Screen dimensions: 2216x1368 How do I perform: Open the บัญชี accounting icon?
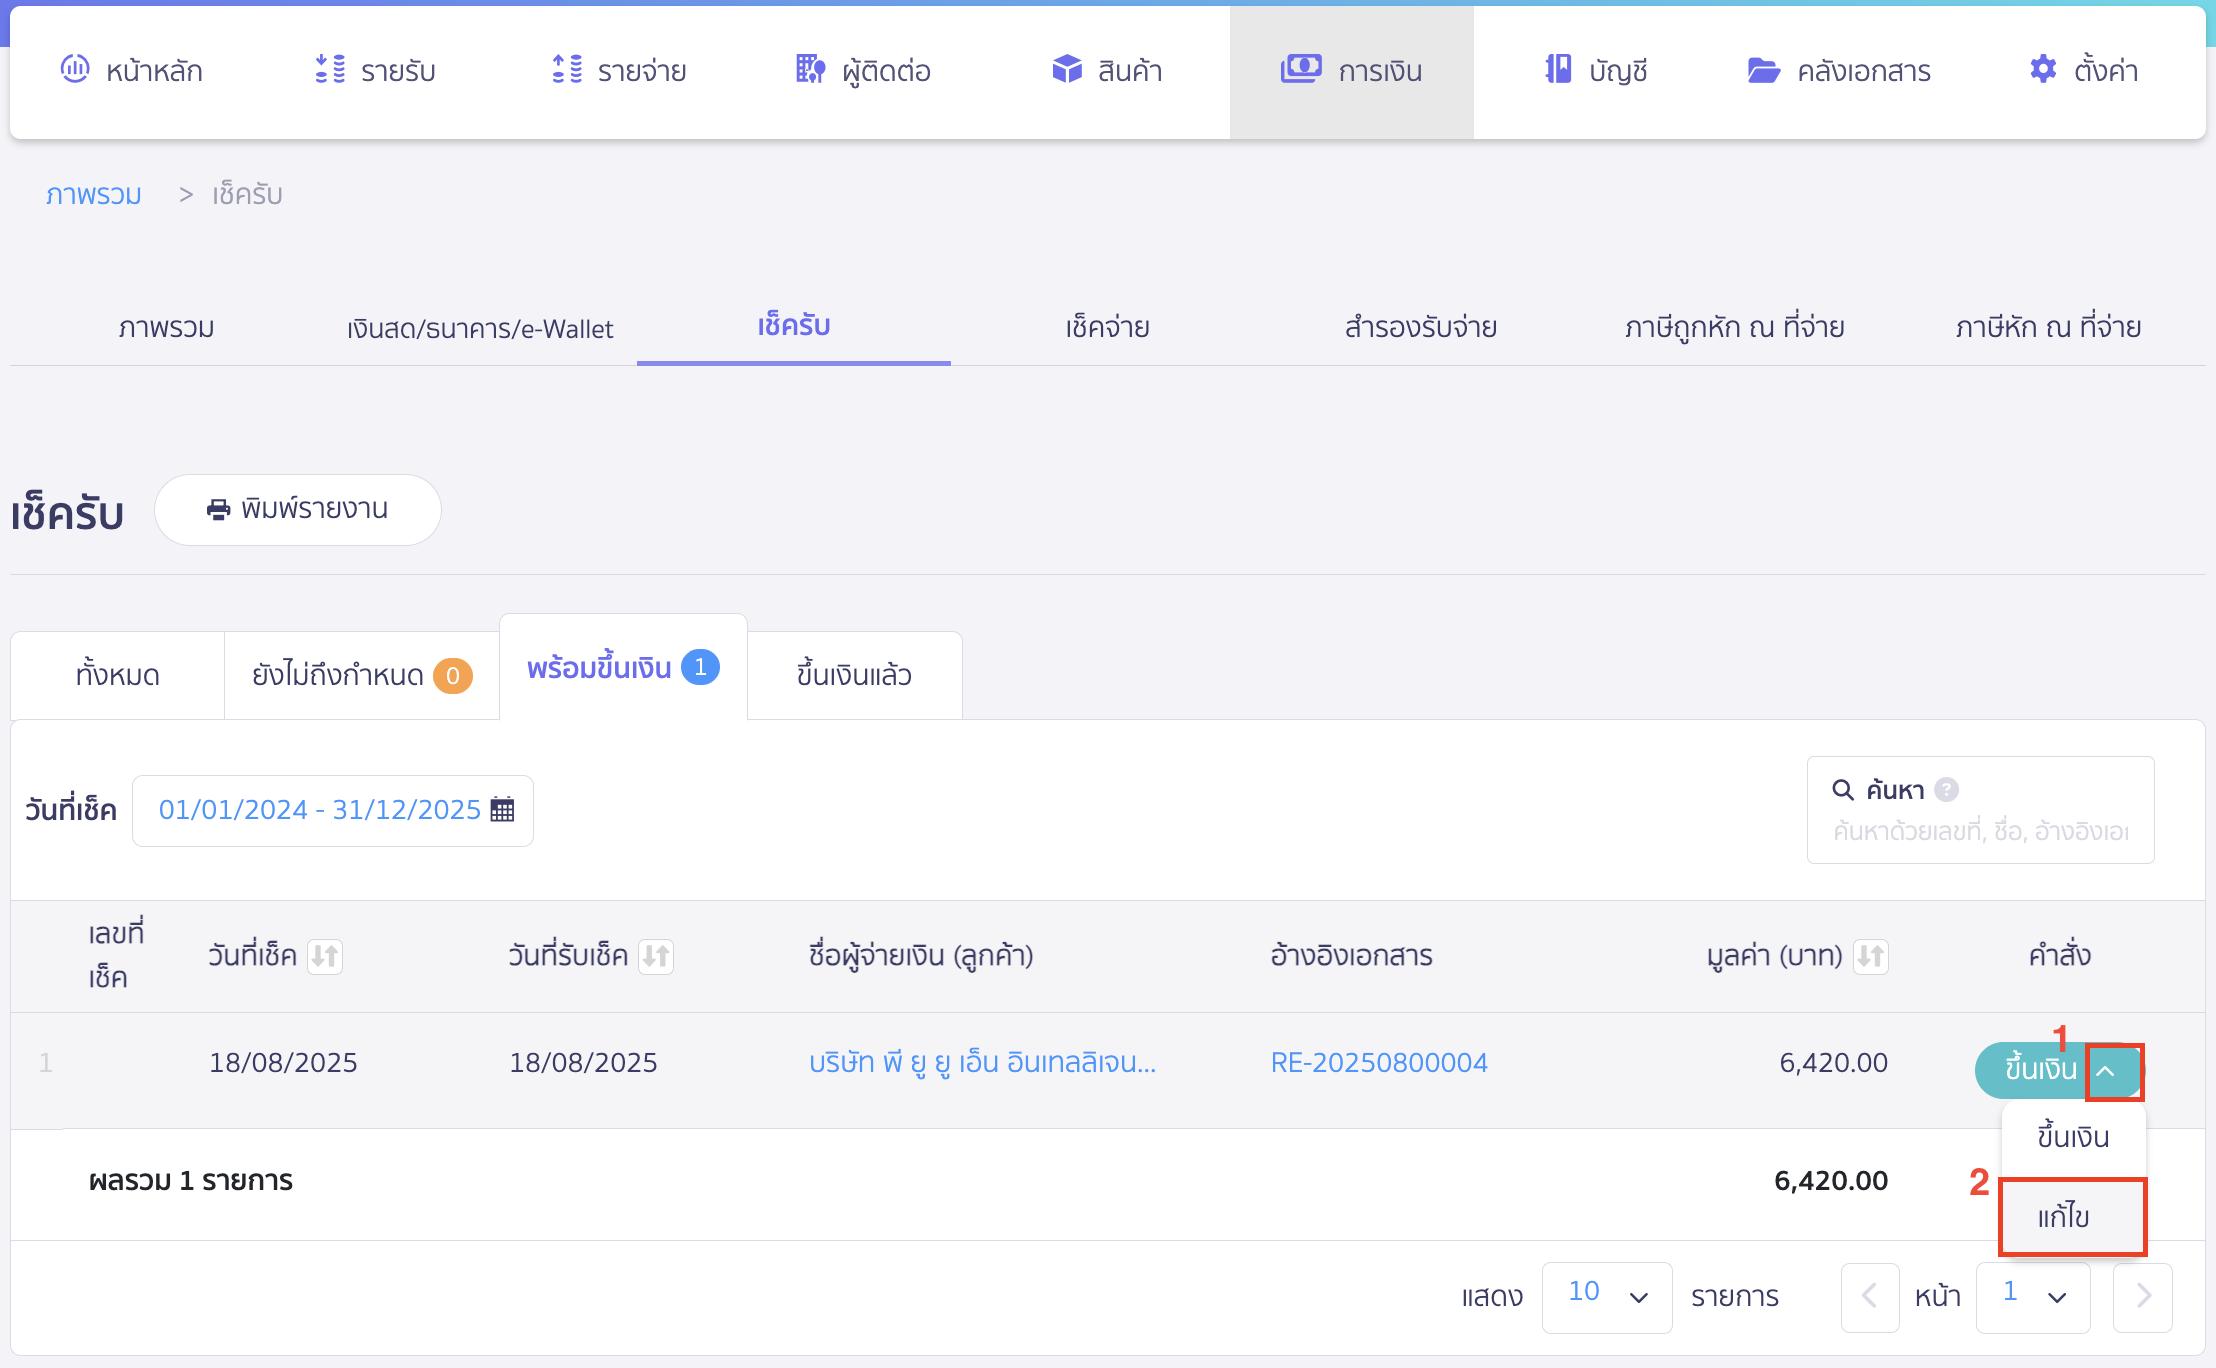point(1557,70)
